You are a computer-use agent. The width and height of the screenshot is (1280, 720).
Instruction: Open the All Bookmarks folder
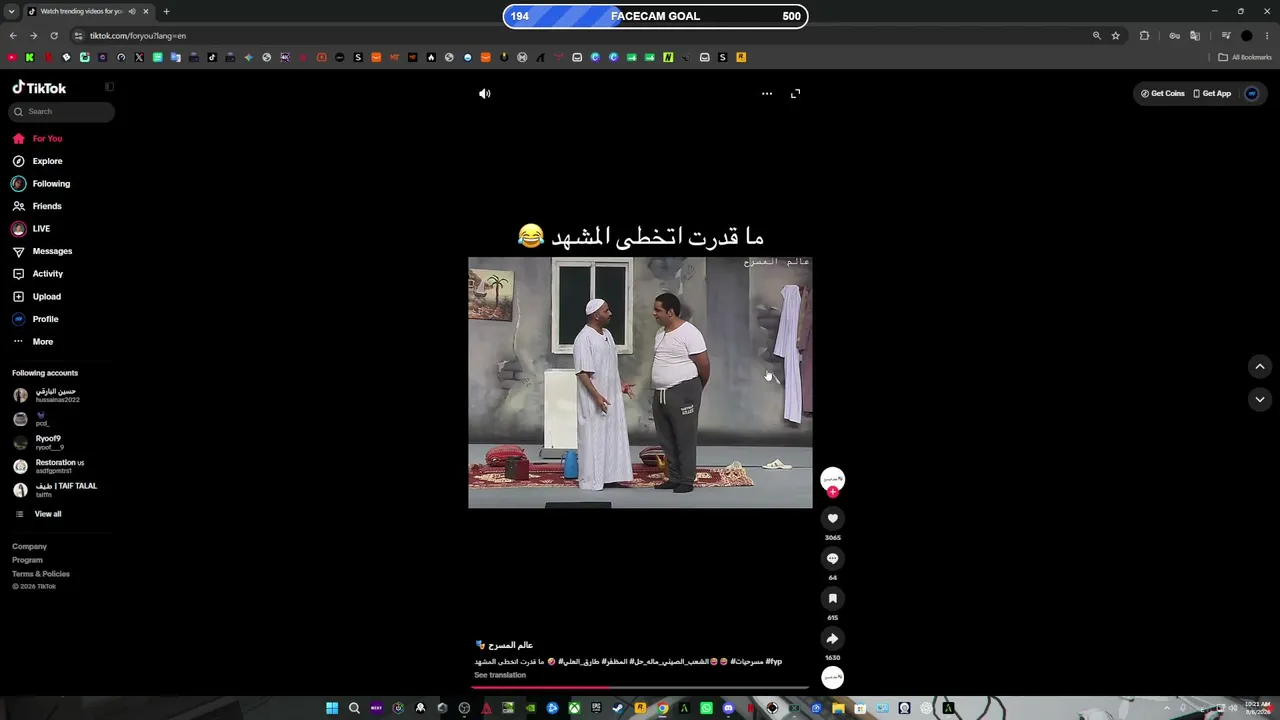(1245, 58)
